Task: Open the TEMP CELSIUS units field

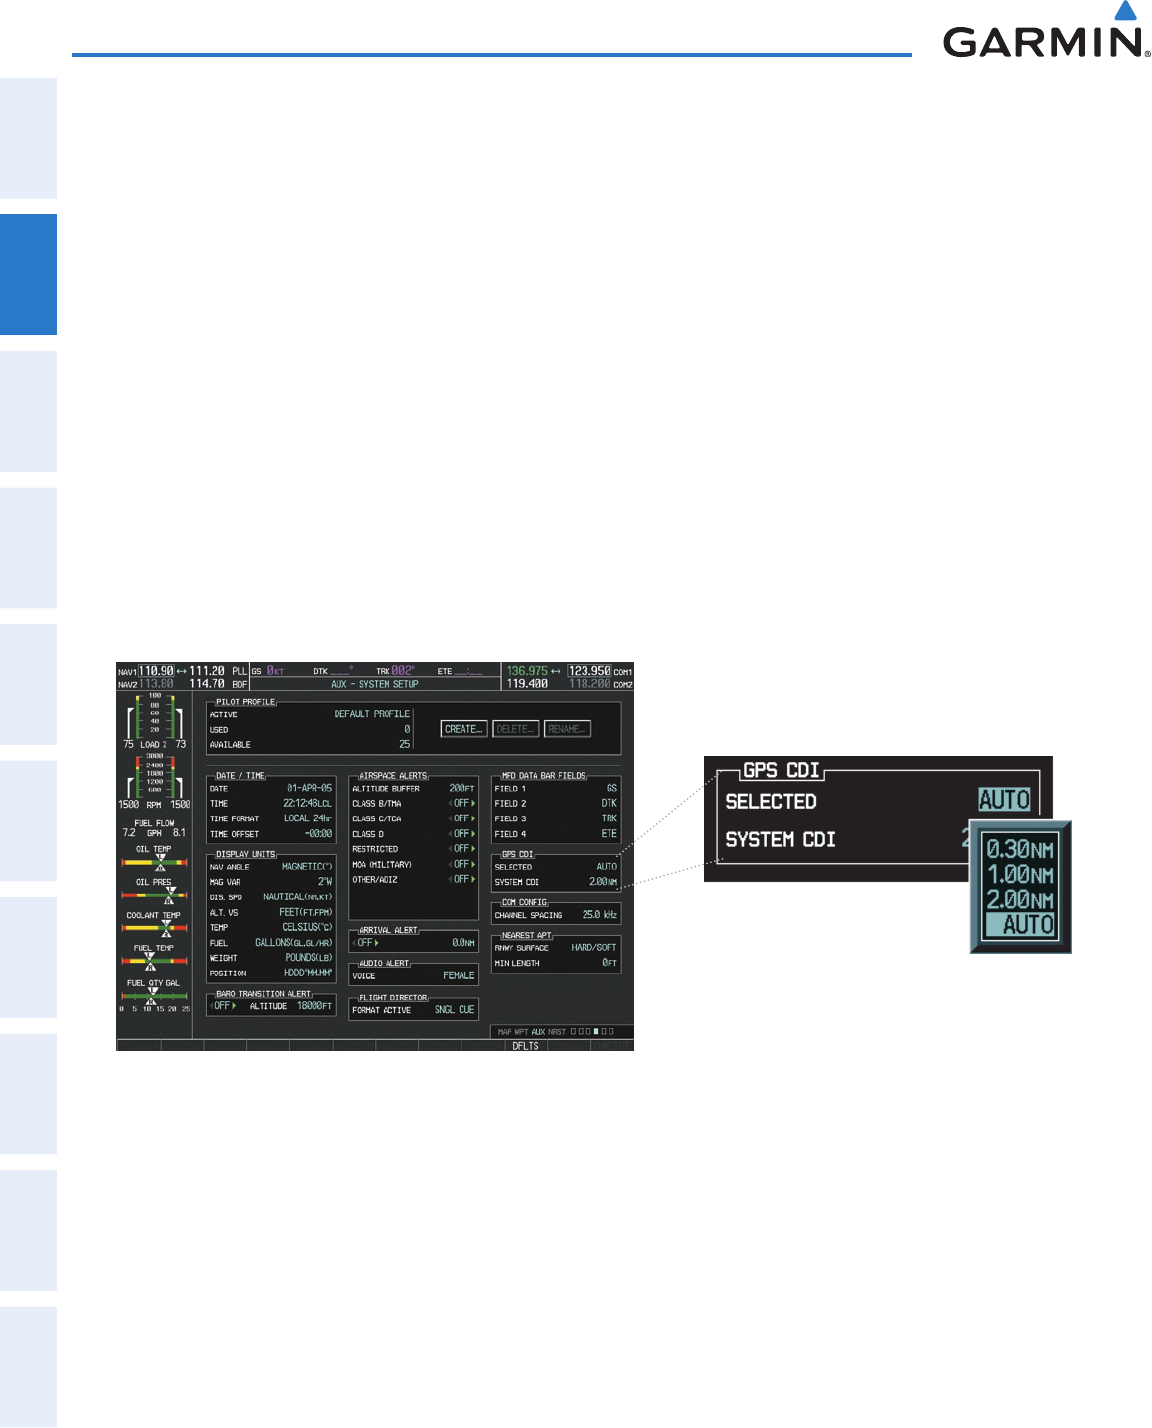Action: tap(307, 927)
